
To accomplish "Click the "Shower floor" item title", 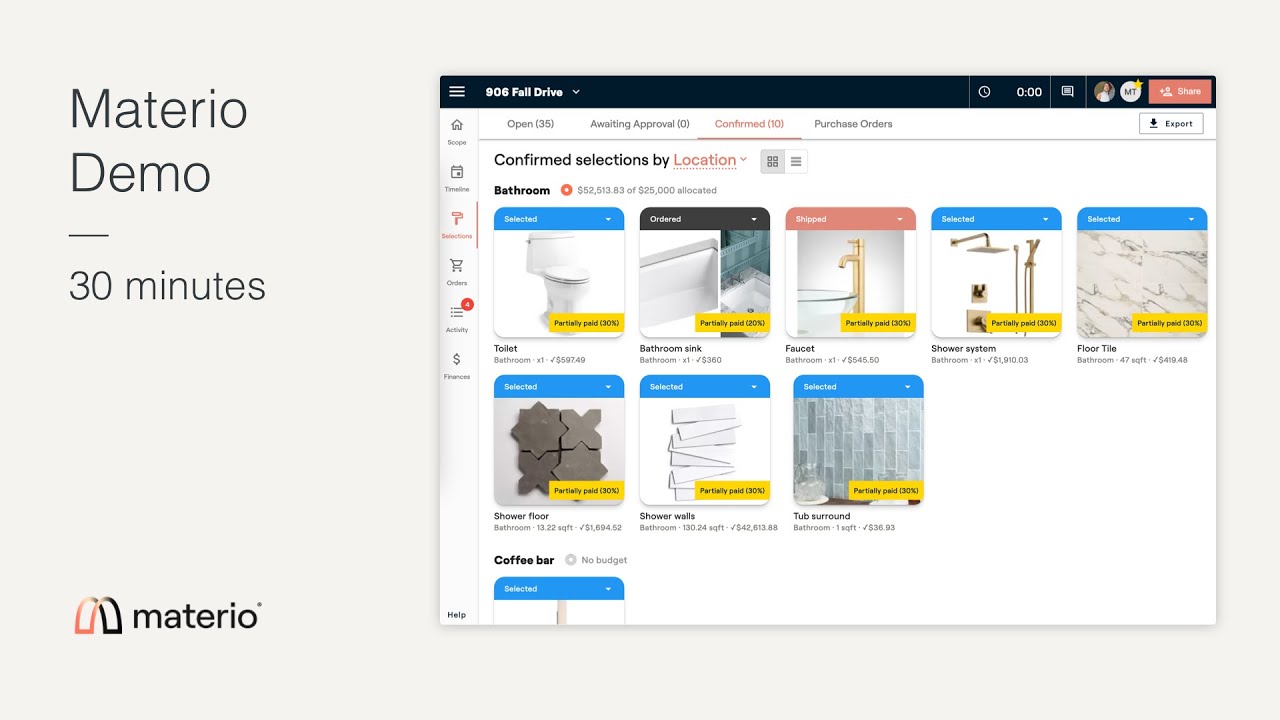I will click(522, 517).
